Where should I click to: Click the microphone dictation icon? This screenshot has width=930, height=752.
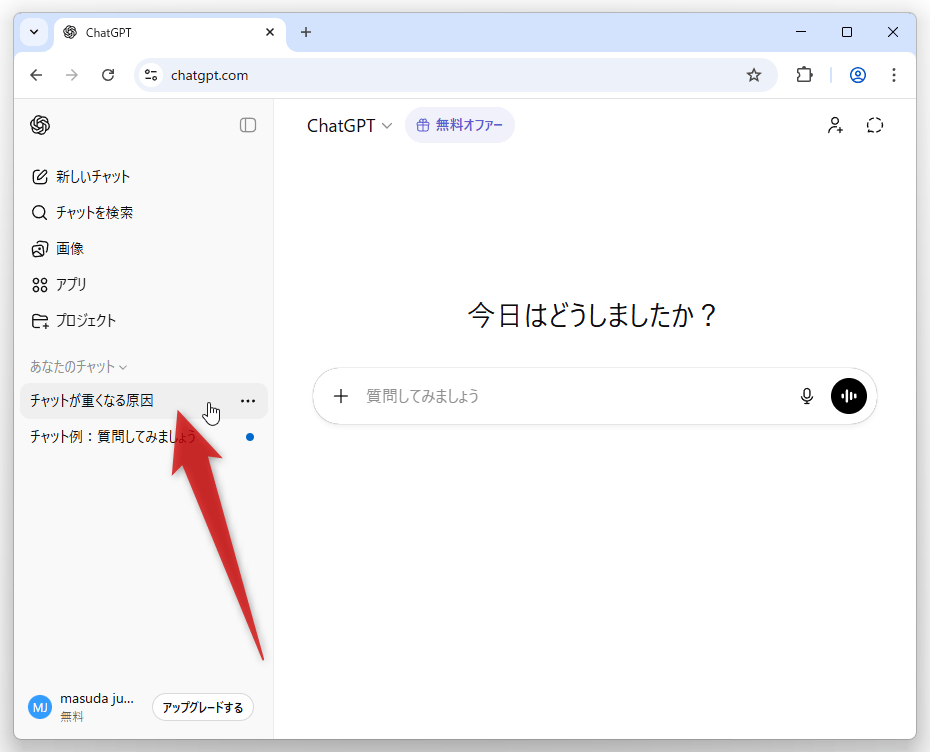pos(807,396)
